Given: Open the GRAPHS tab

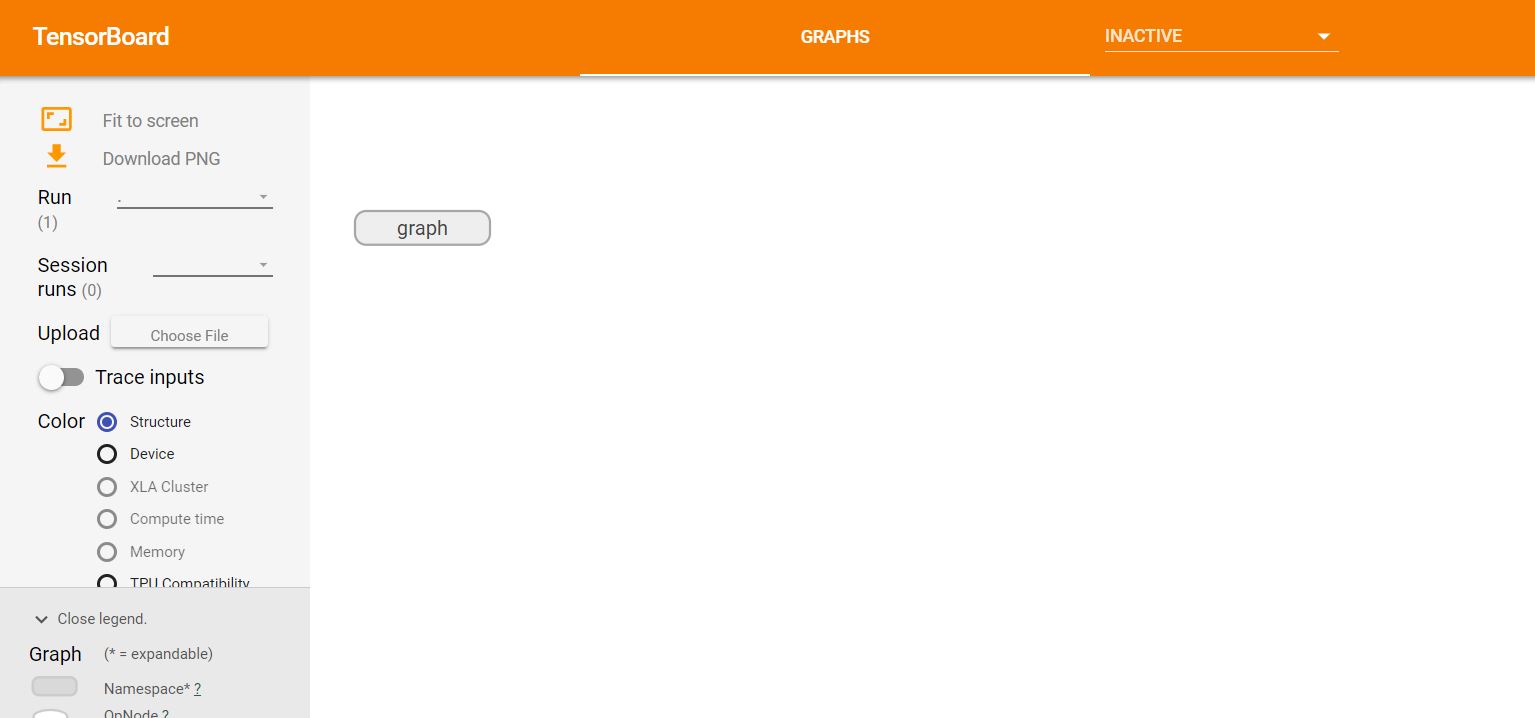Looking at the screenshot, I should [x=835, y=37].
